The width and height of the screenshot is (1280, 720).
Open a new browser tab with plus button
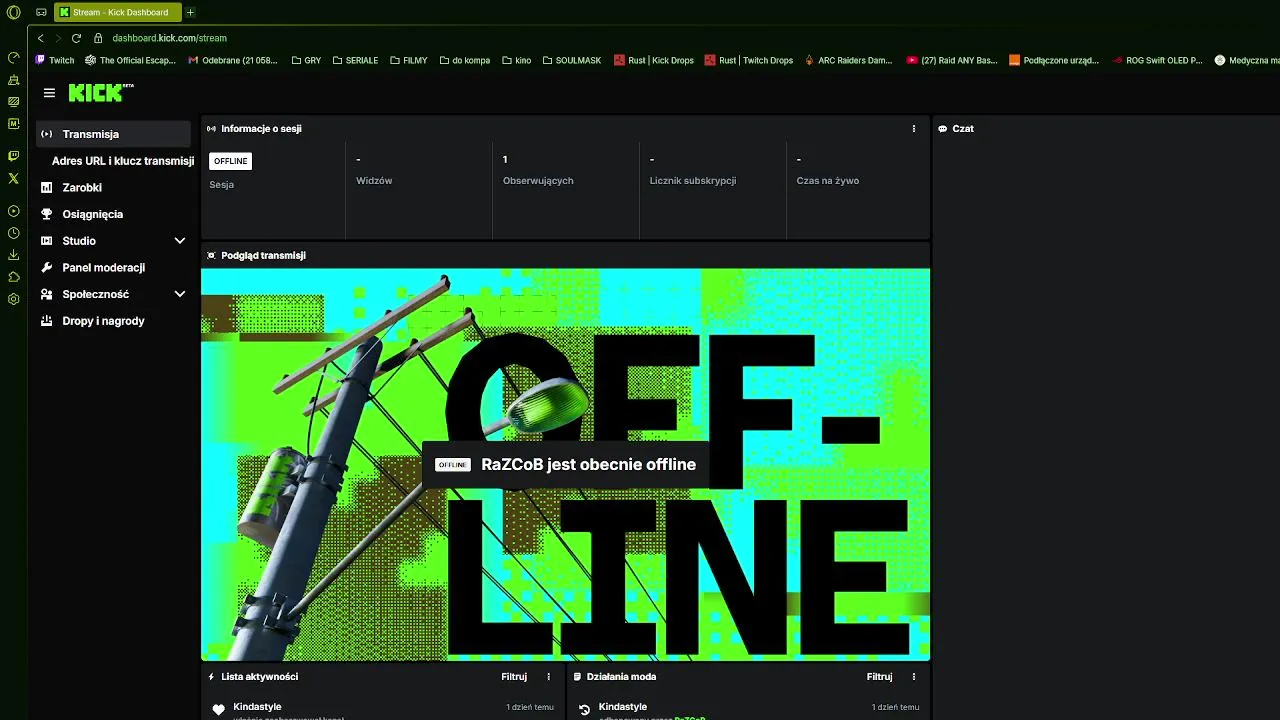pyautogui.click(x=190, y=12)
